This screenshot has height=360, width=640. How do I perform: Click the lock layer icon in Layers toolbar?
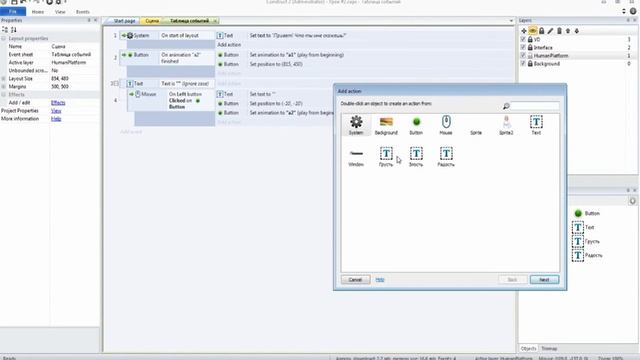(542, 31)
